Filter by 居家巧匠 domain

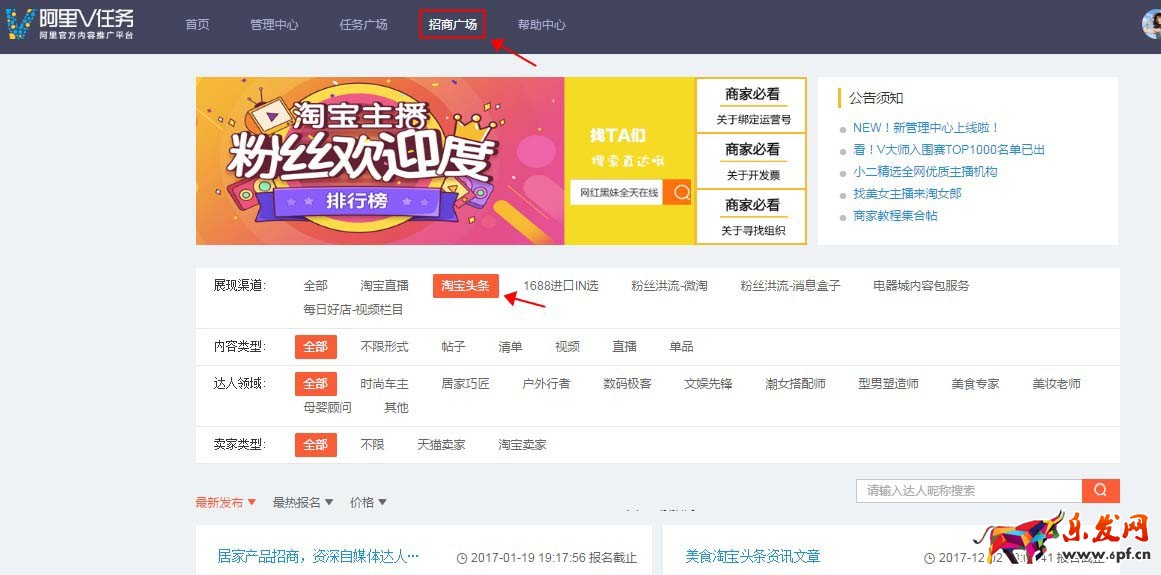[x=465, y=384]
